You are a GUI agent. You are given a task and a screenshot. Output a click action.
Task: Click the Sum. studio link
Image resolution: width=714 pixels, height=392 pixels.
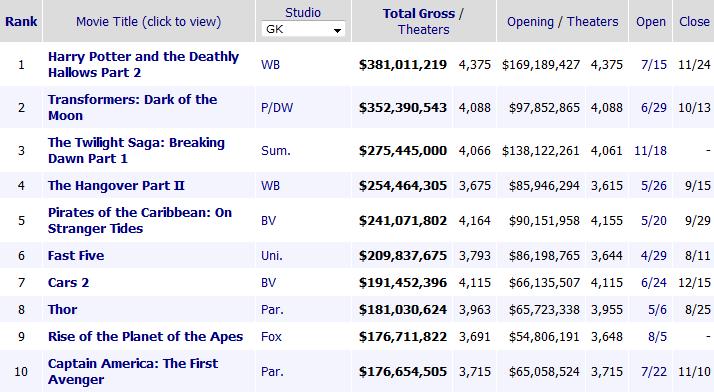(x=275, y=151)
